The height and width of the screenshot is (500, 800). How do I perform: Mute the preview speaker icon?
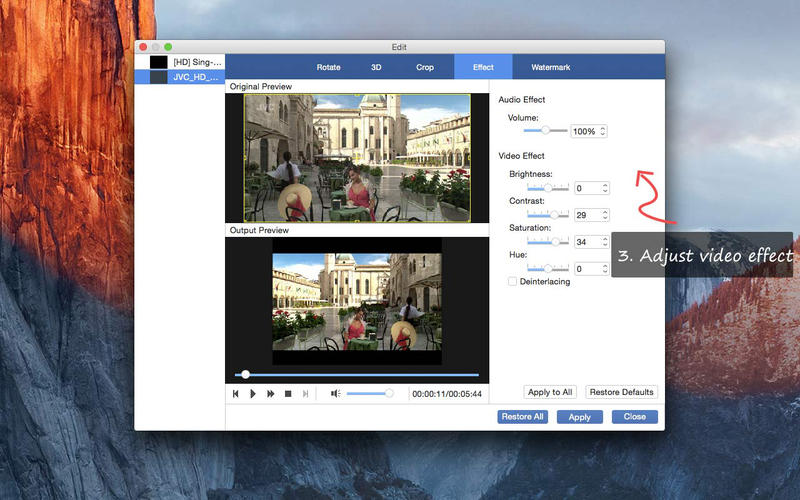click(x=335, y=393)
